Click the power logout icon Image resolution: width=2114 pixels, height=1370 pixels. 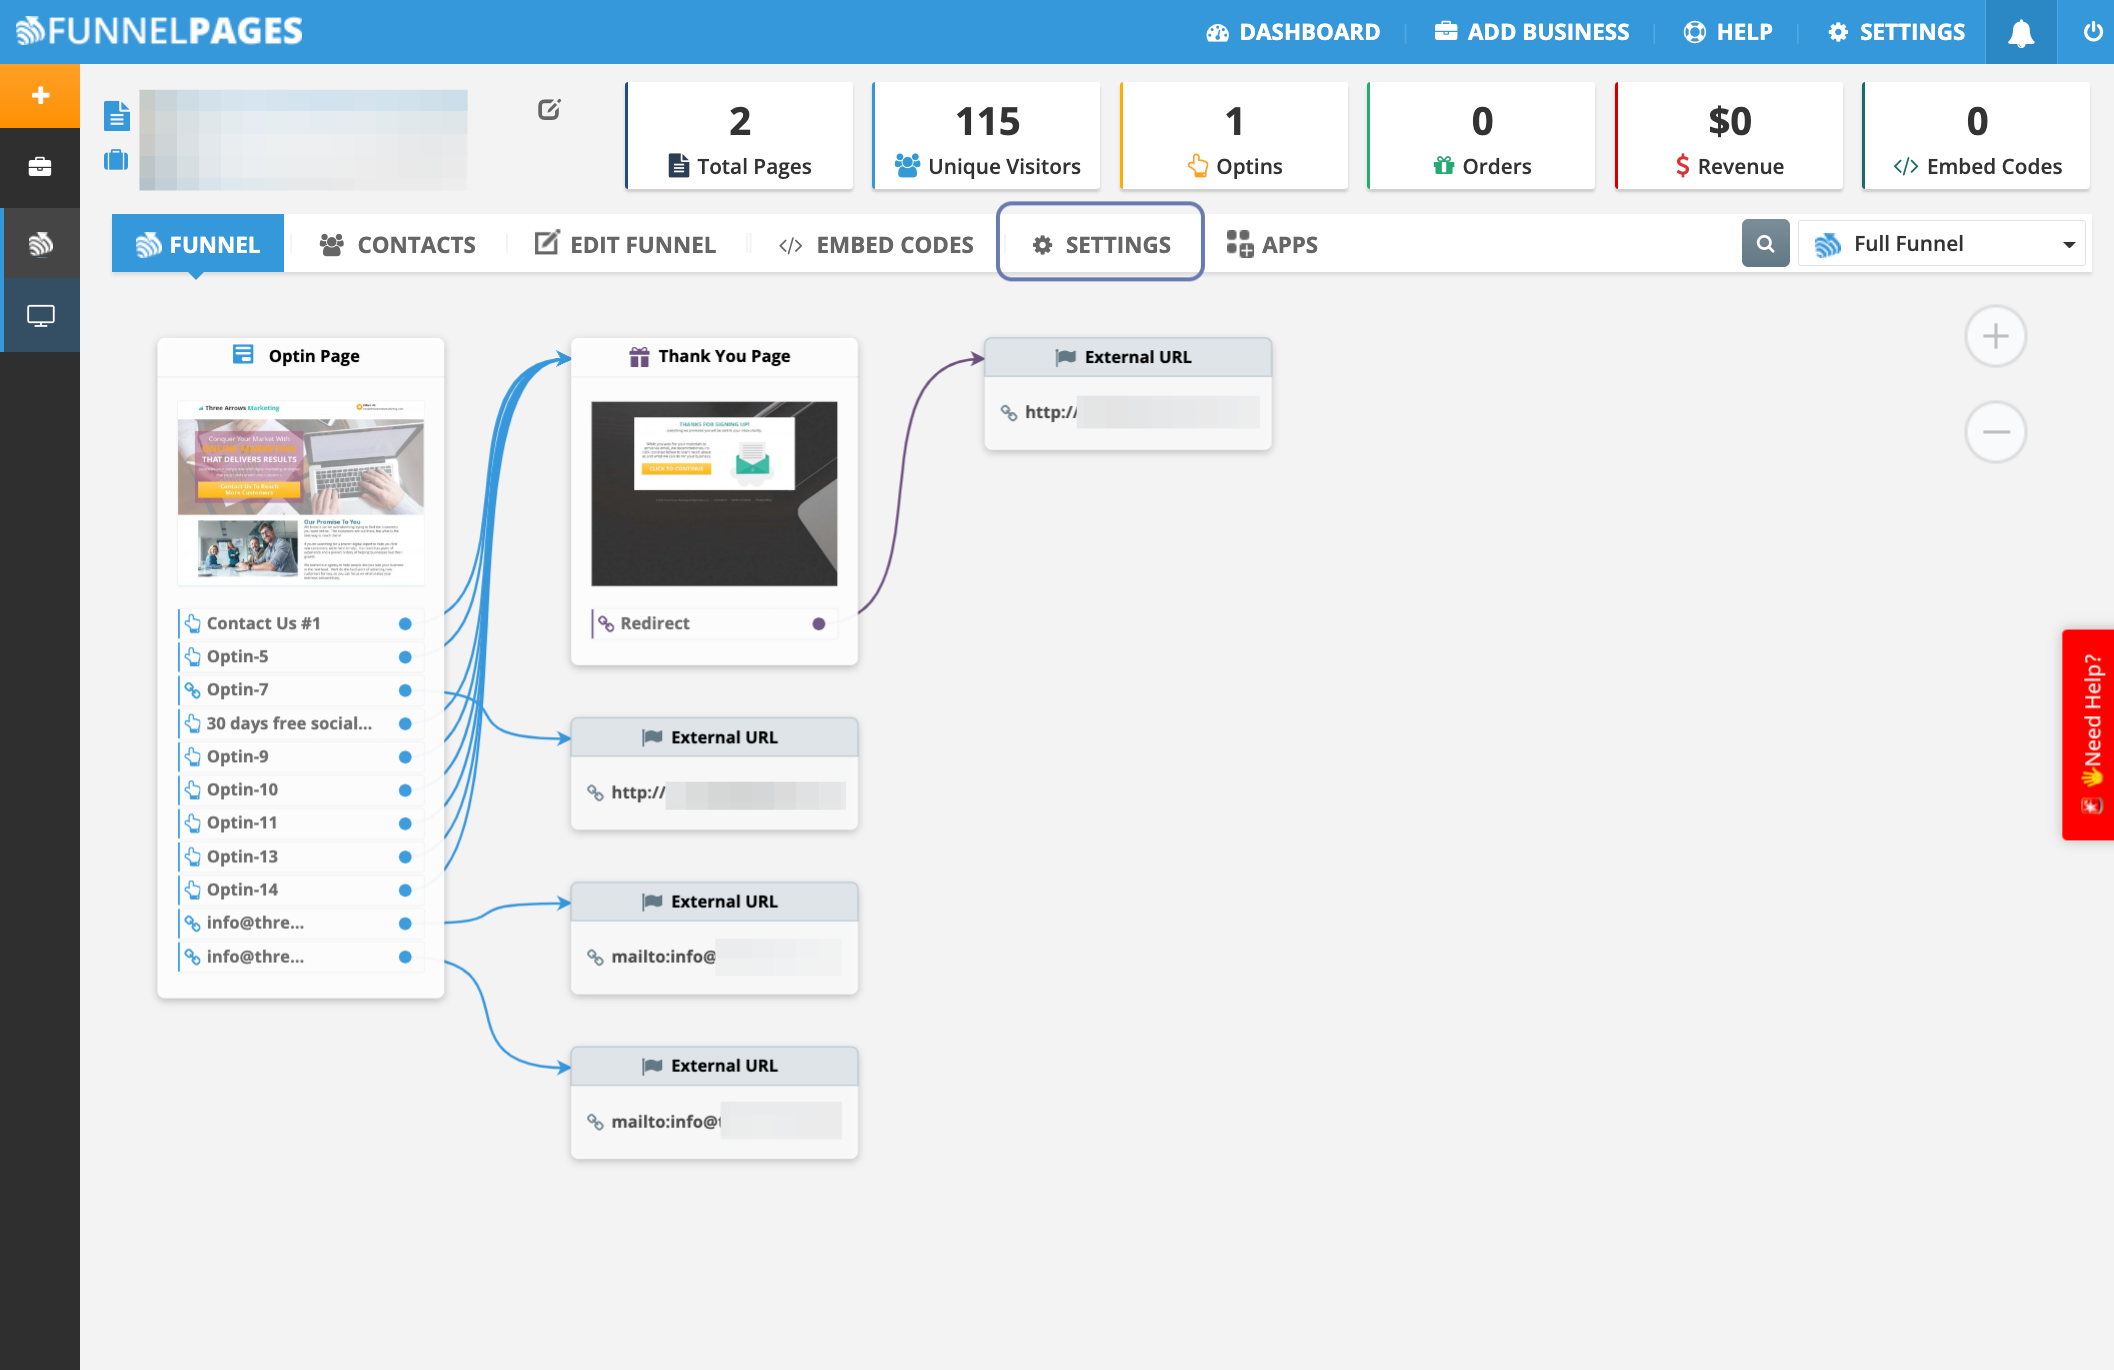tap(2092, 32)
